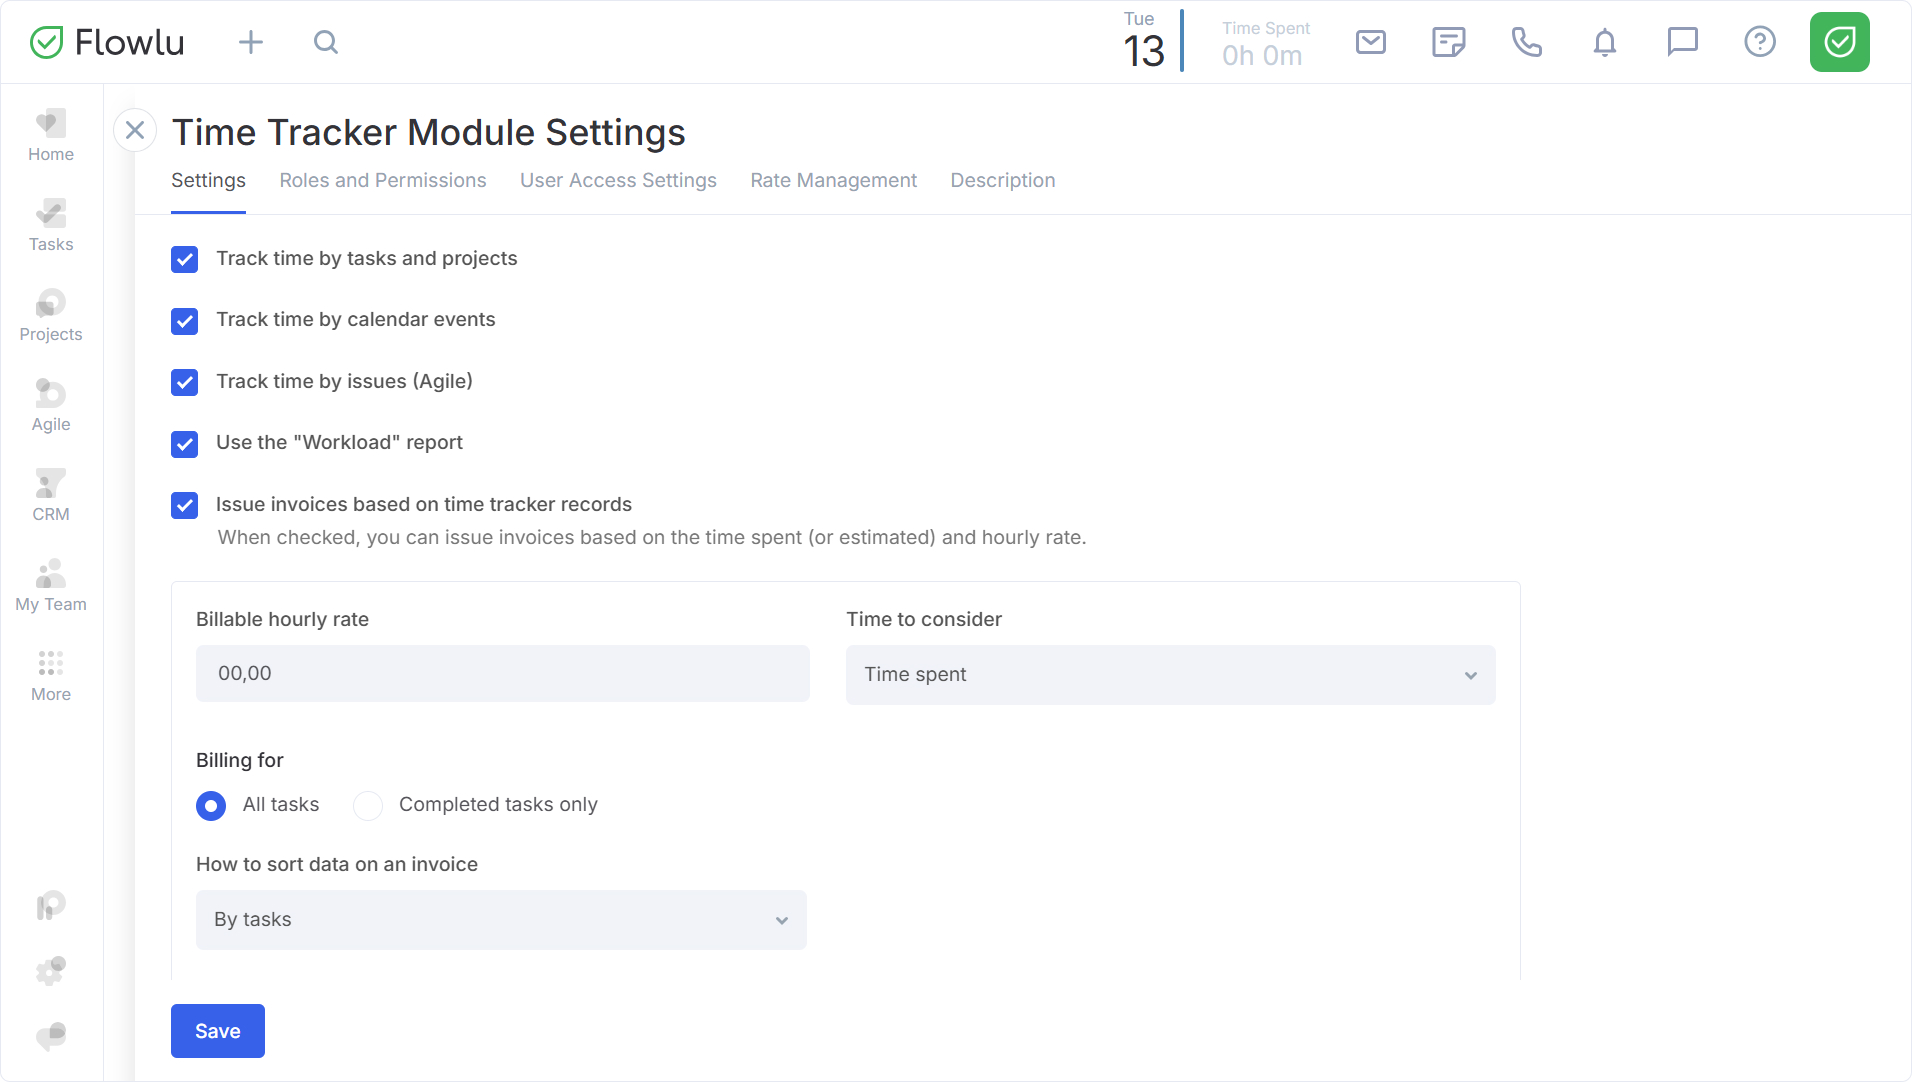Open the notes icon in header
This screenshot has width=1912, height=1082.
click(1448, 42)
